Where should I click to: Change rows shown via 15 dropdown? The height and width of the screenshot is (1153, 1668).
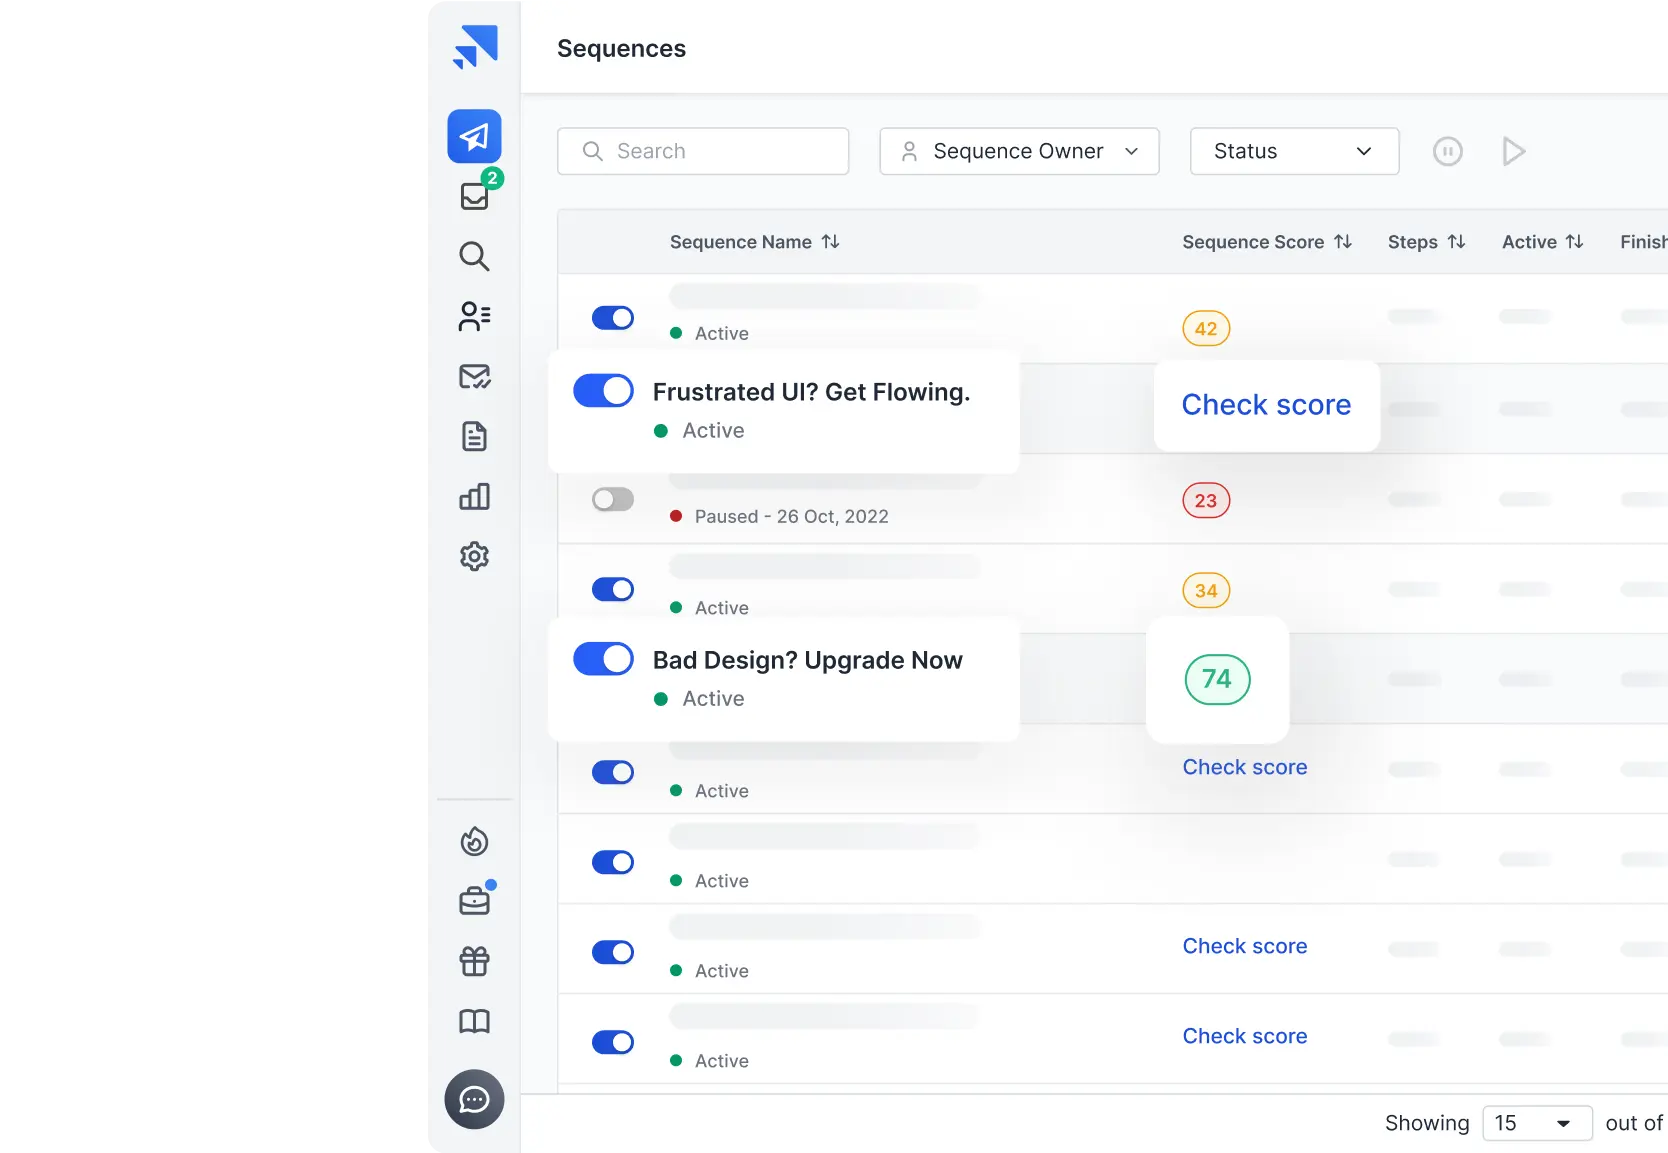[1536, 1123]
